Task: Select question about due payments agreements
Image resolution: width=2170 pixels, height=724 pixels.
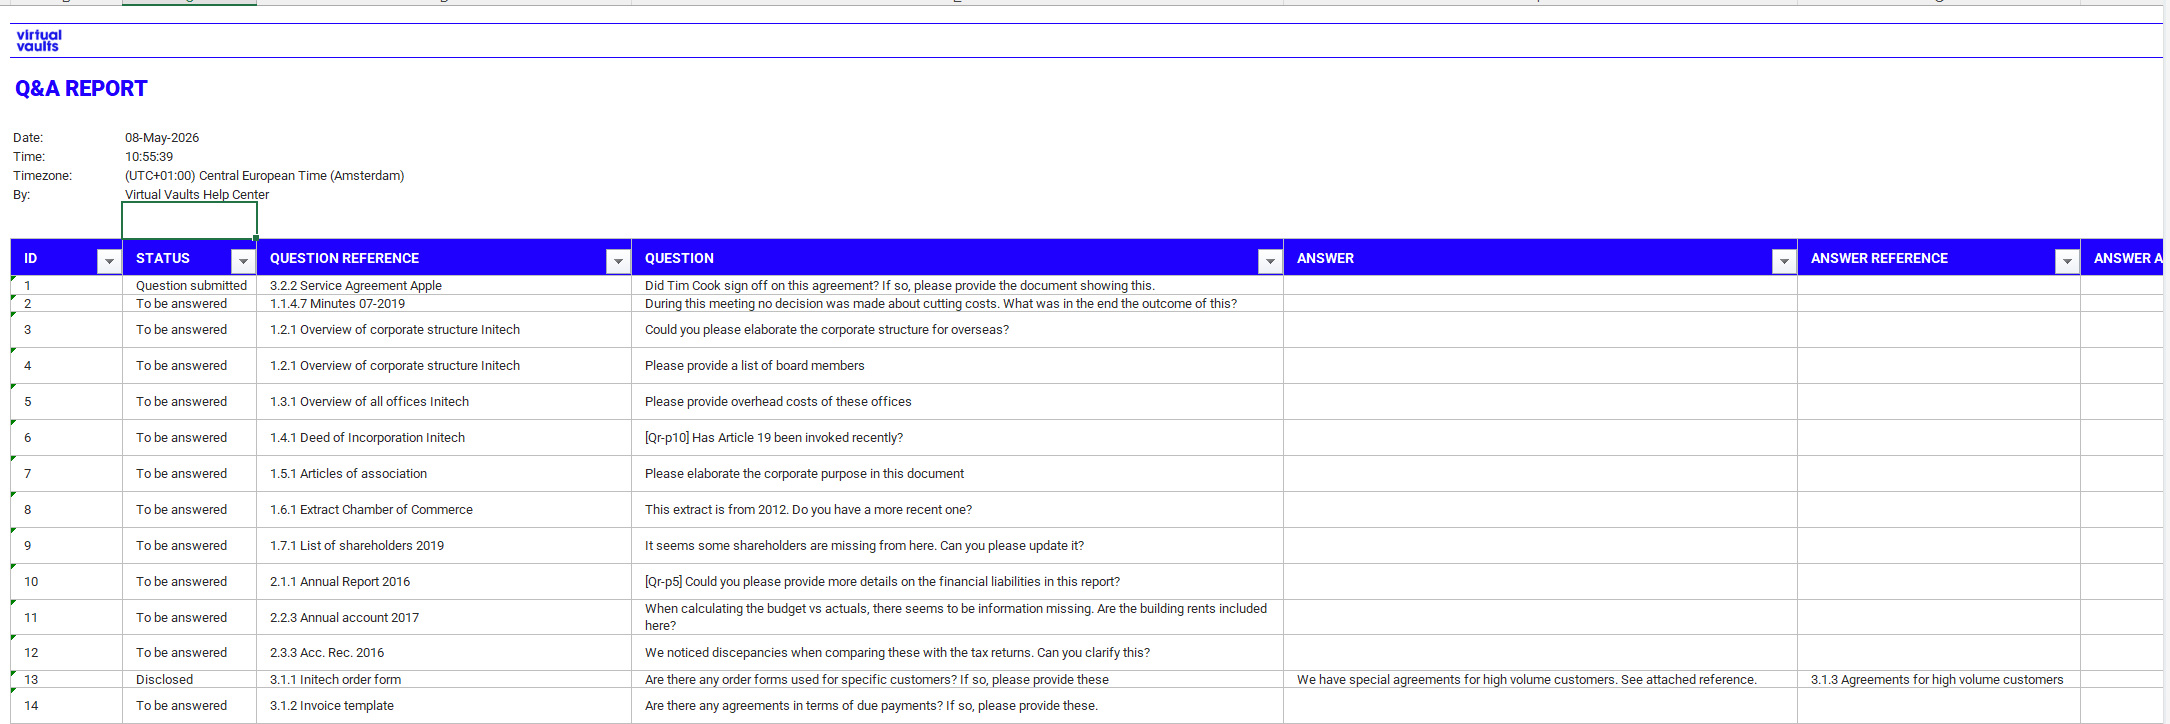Action: (957, 705)
